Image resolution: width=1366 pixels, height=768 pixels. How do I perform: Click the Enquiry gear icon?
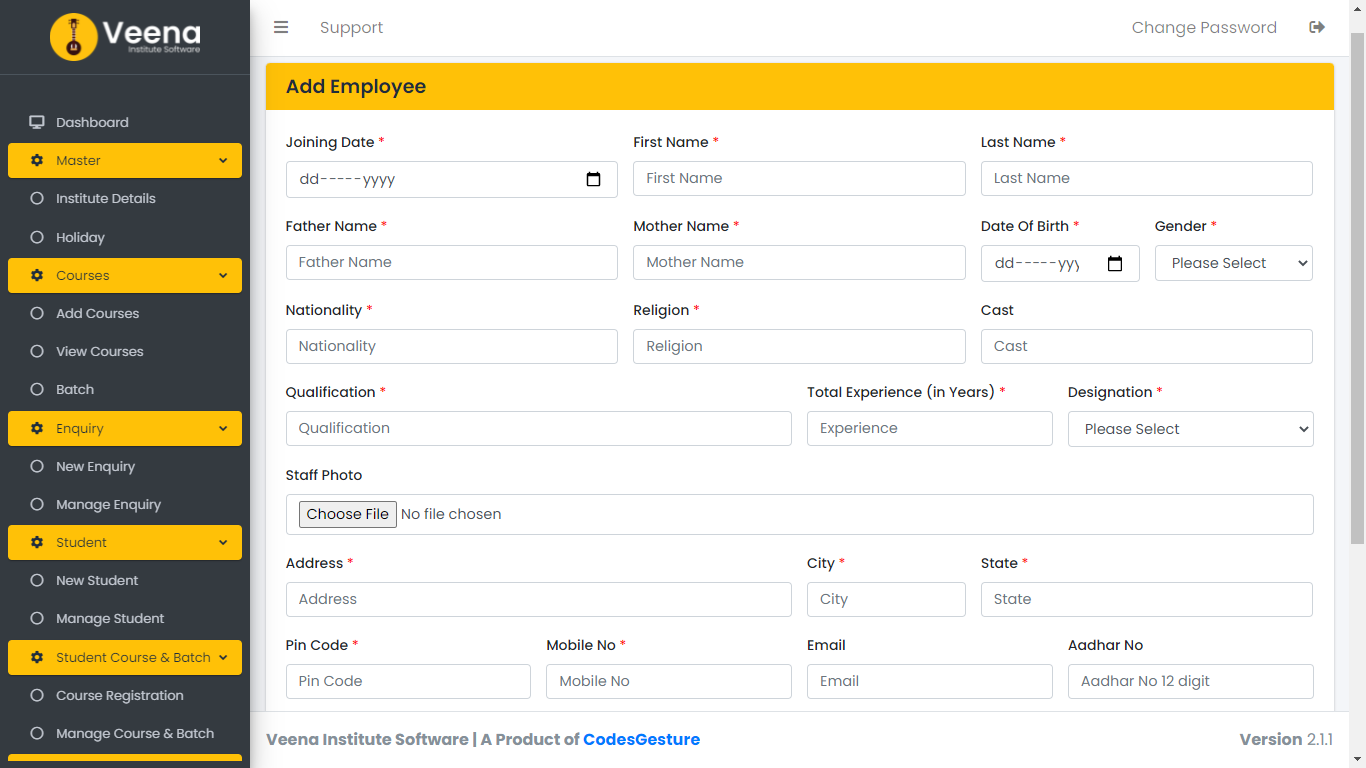(x=37, y=428)
